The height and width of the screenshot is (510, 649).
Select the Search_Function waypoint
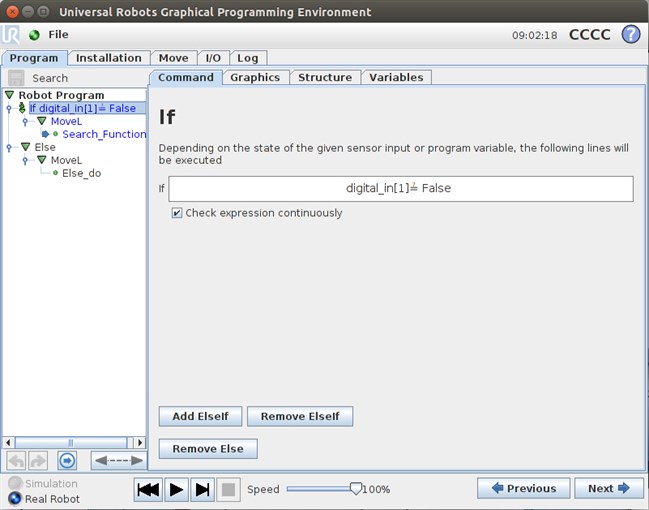104,134
